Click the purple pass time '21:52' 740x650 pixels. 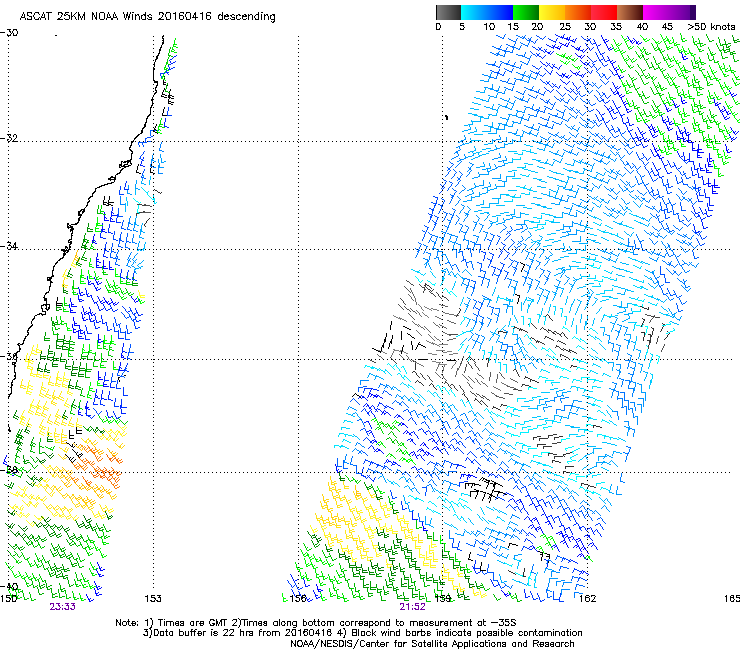[x=412, y=607]
